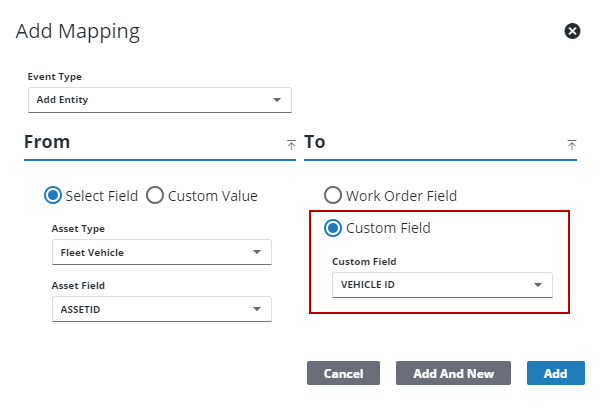The width and height of the screenshot is (602, 408).
Task: Click the Event Type field label
Action: pos(55,77)
